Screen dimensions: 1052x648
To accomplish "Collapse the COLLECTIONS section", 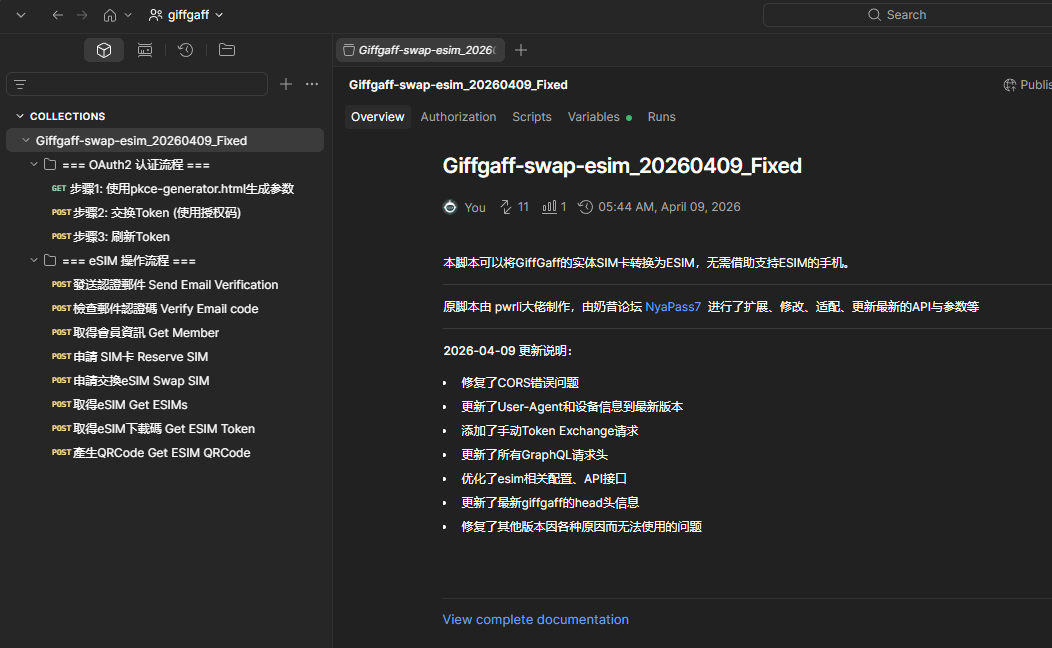I will (20, 116).
